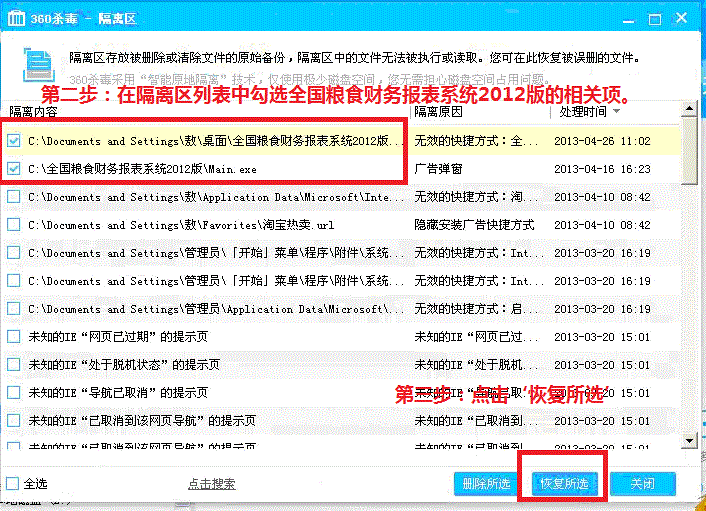This screenshot has width=706, height=511.
Task: Click the quarantine document icon
Action: coord(39,65)
